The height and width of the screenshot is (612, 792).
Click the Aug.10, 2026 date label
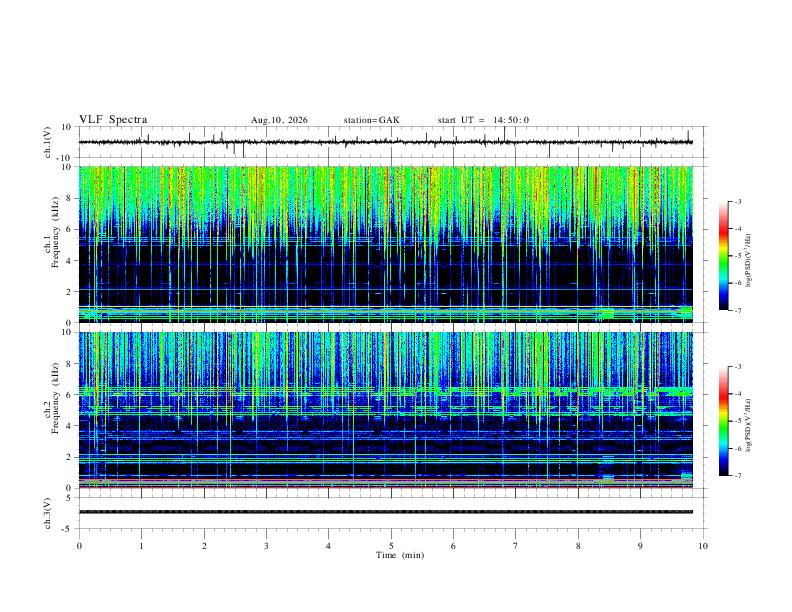click(x=279, y=120)
